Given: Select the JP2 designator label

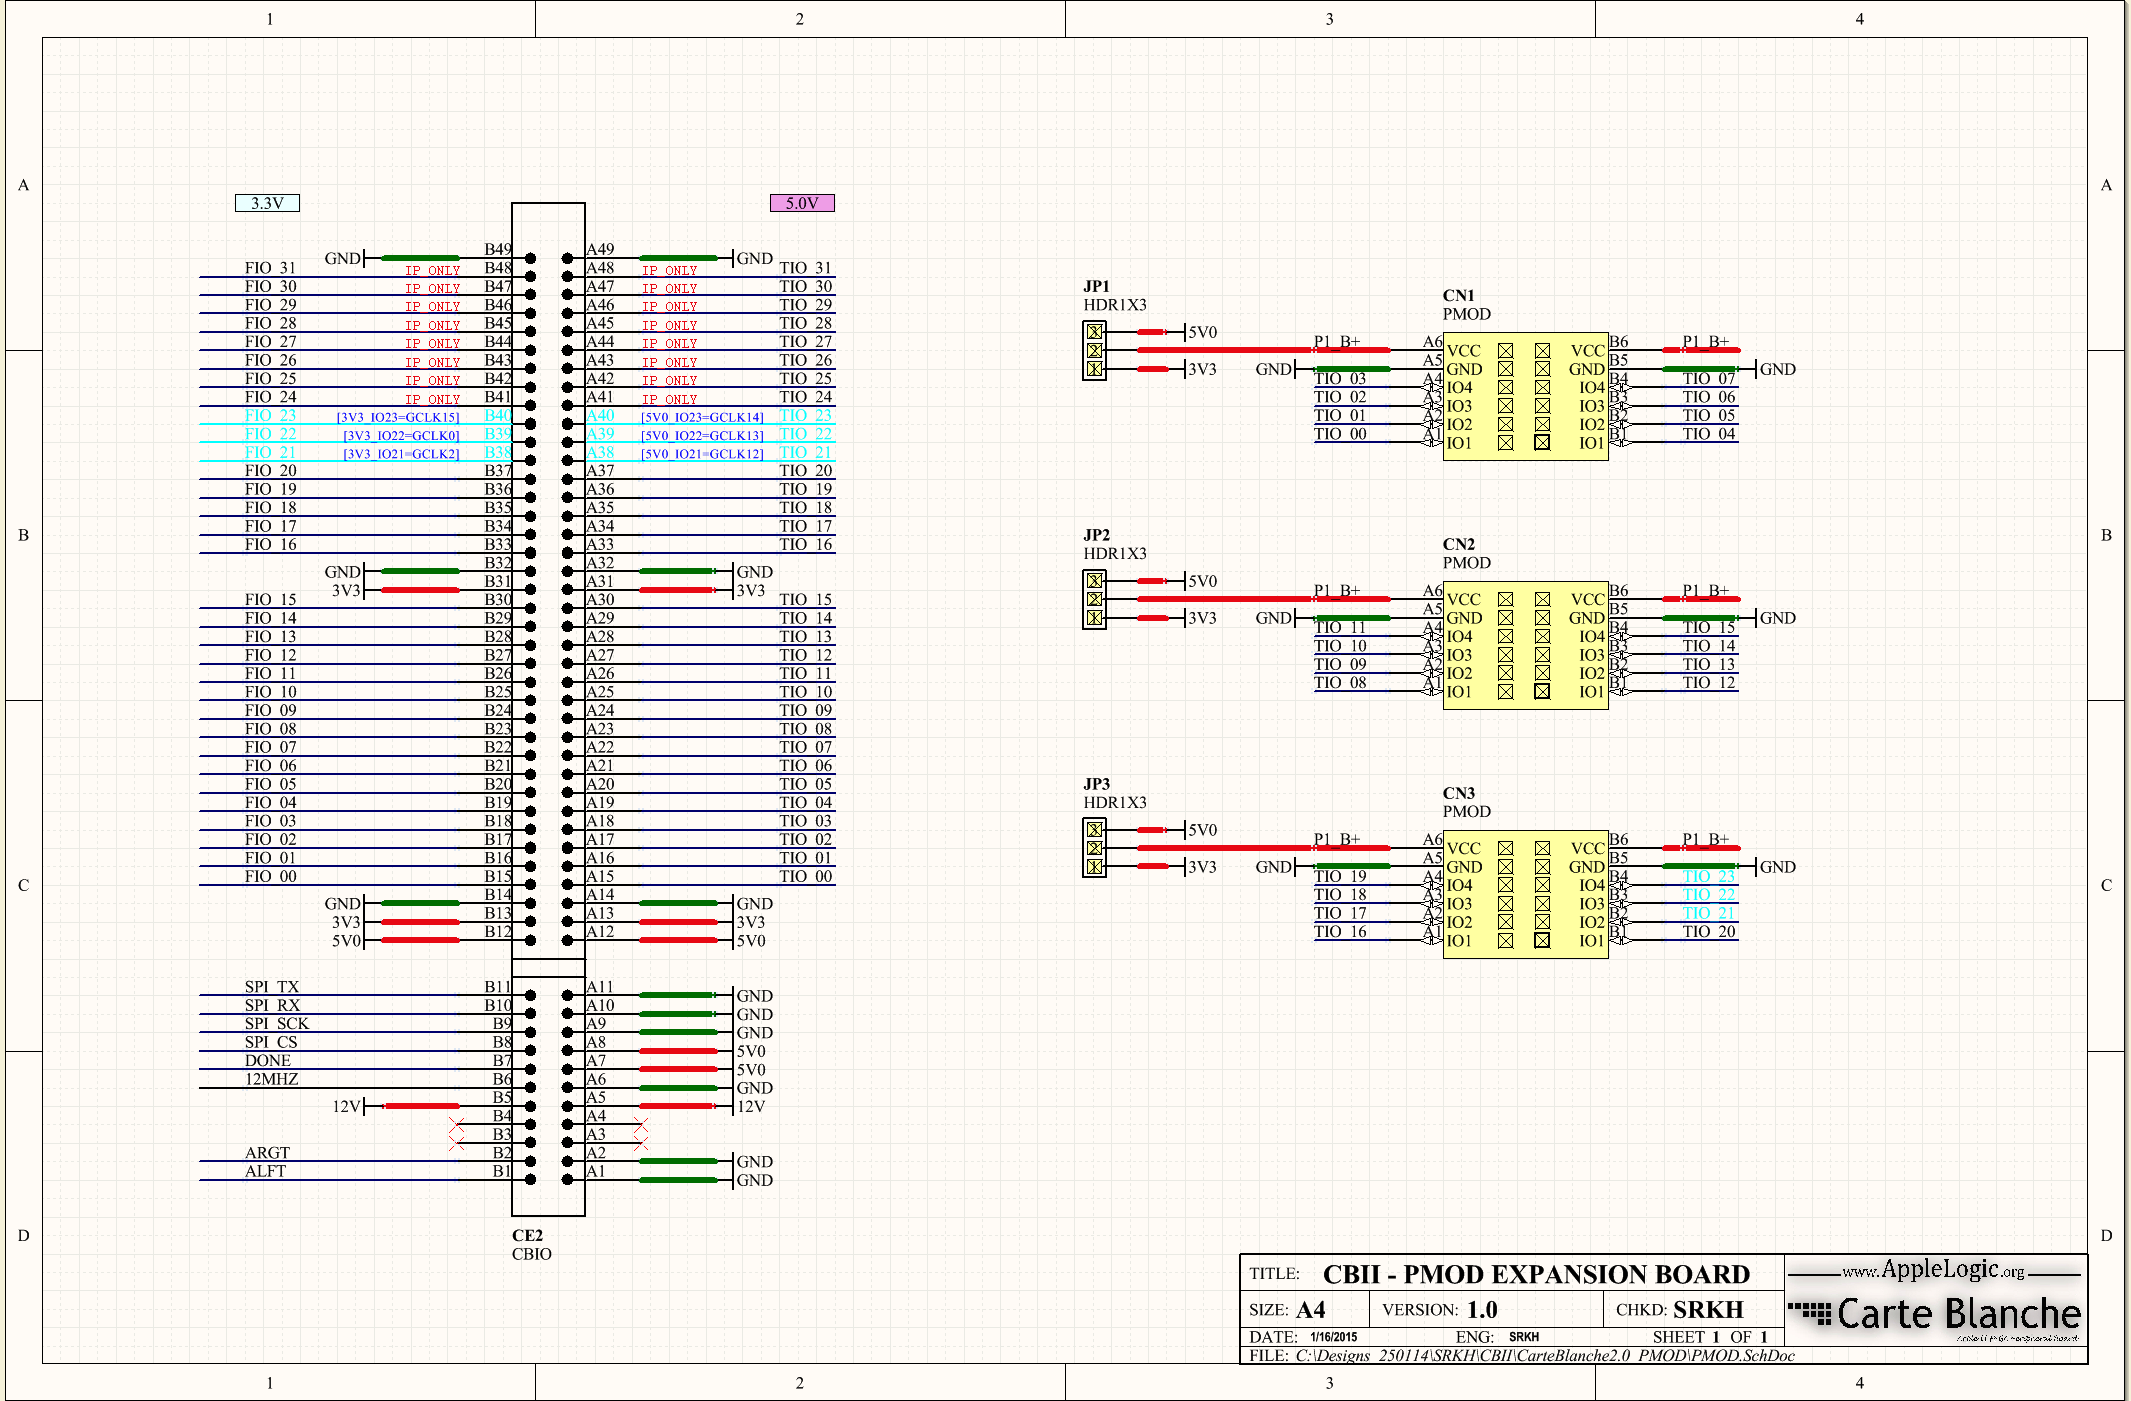Looking at the screenshot, I should click(x=1096, y=535).
